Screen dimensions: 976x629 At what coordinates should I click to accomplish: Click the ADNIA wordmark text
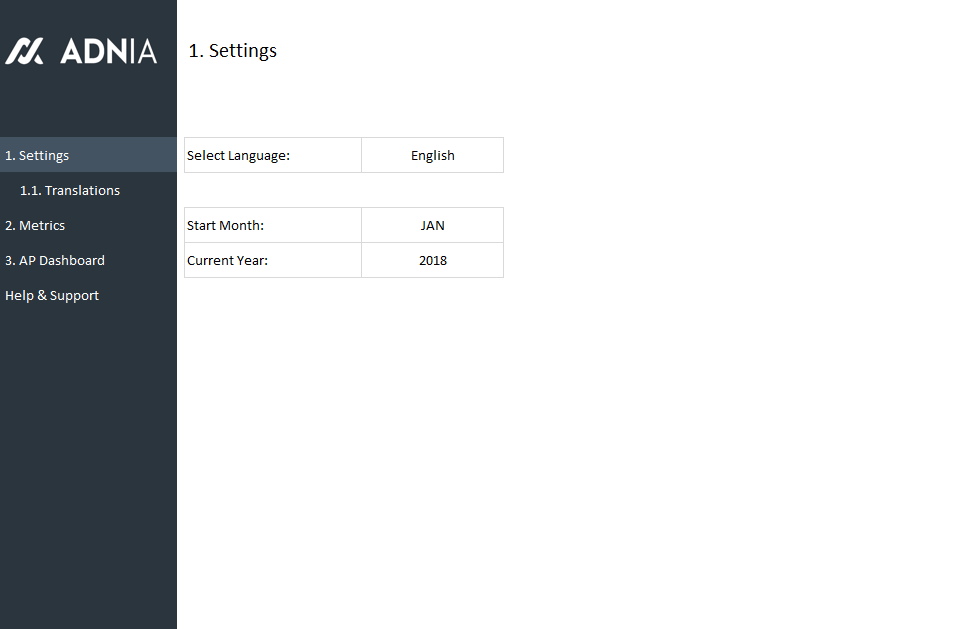108,51
